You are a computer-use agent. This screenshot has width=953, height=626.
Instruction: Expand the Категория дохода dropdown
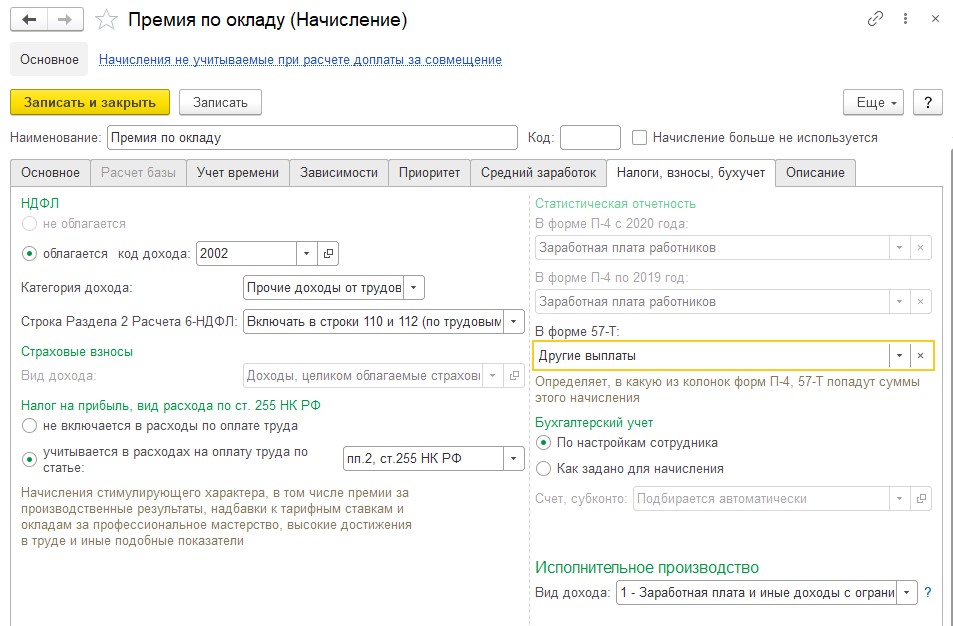click(x=413, y=287)
